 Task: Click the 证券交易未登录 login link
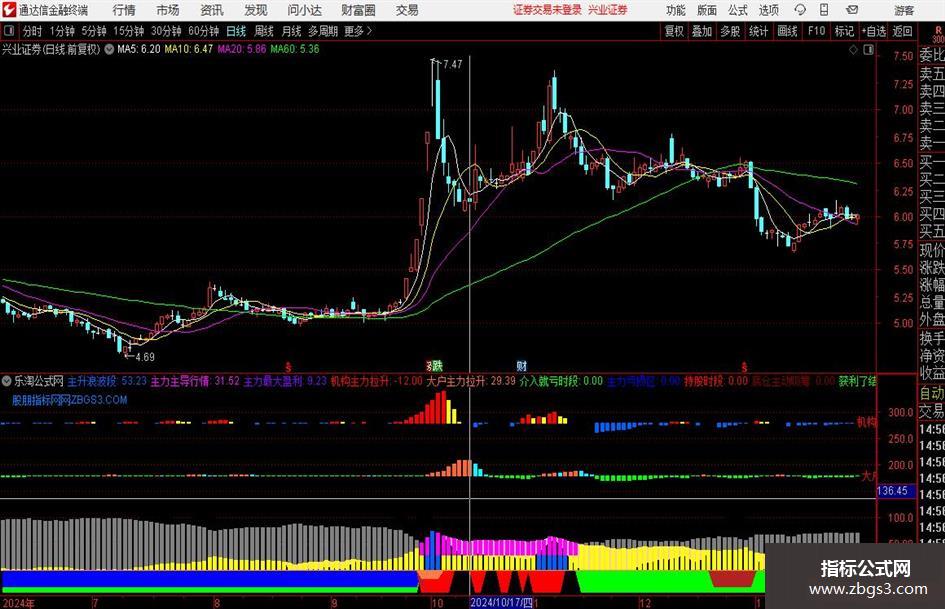(547, 10)
